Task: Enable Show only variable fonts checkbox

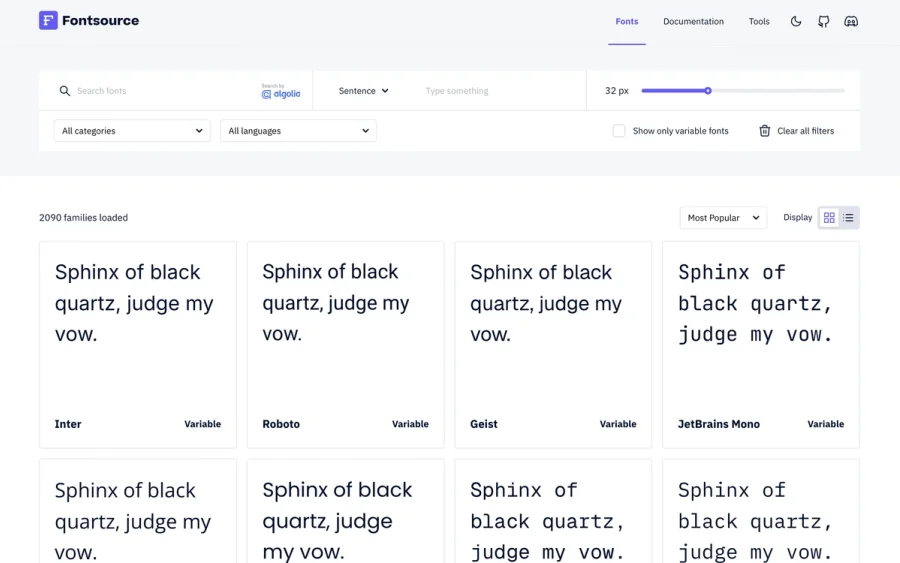Action: (619, 131)
